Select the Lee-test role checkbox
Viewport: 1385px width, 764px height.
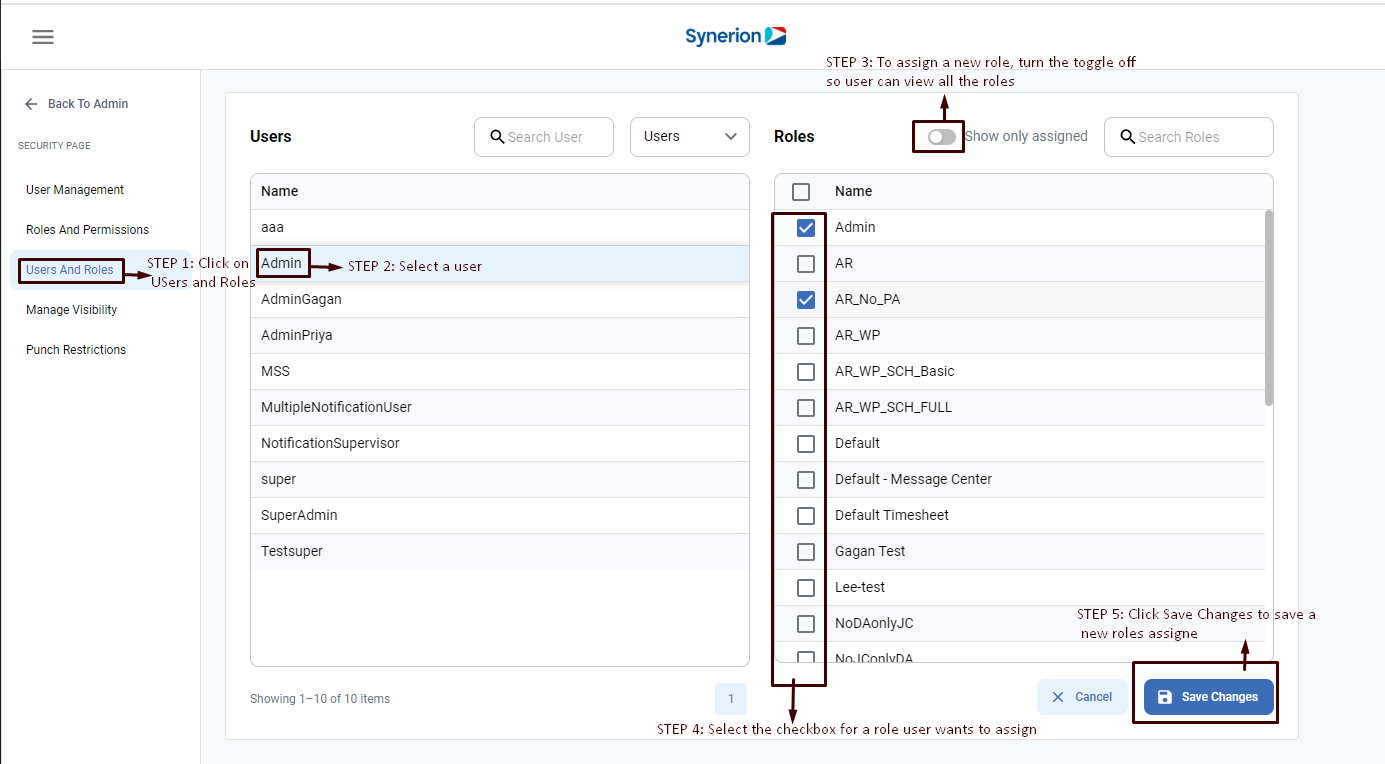click(806, 588)
